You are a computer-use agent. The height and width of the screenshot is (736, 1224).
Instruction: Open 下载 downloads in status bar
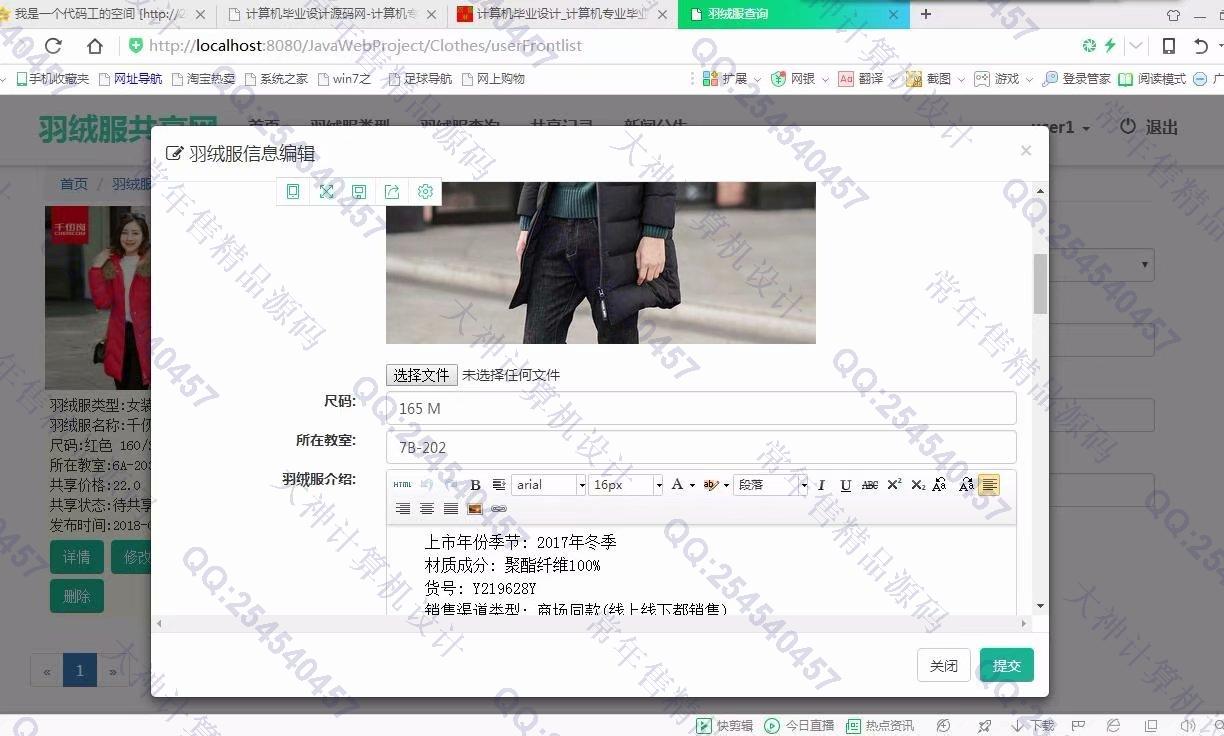click(x=1034, y=726)
